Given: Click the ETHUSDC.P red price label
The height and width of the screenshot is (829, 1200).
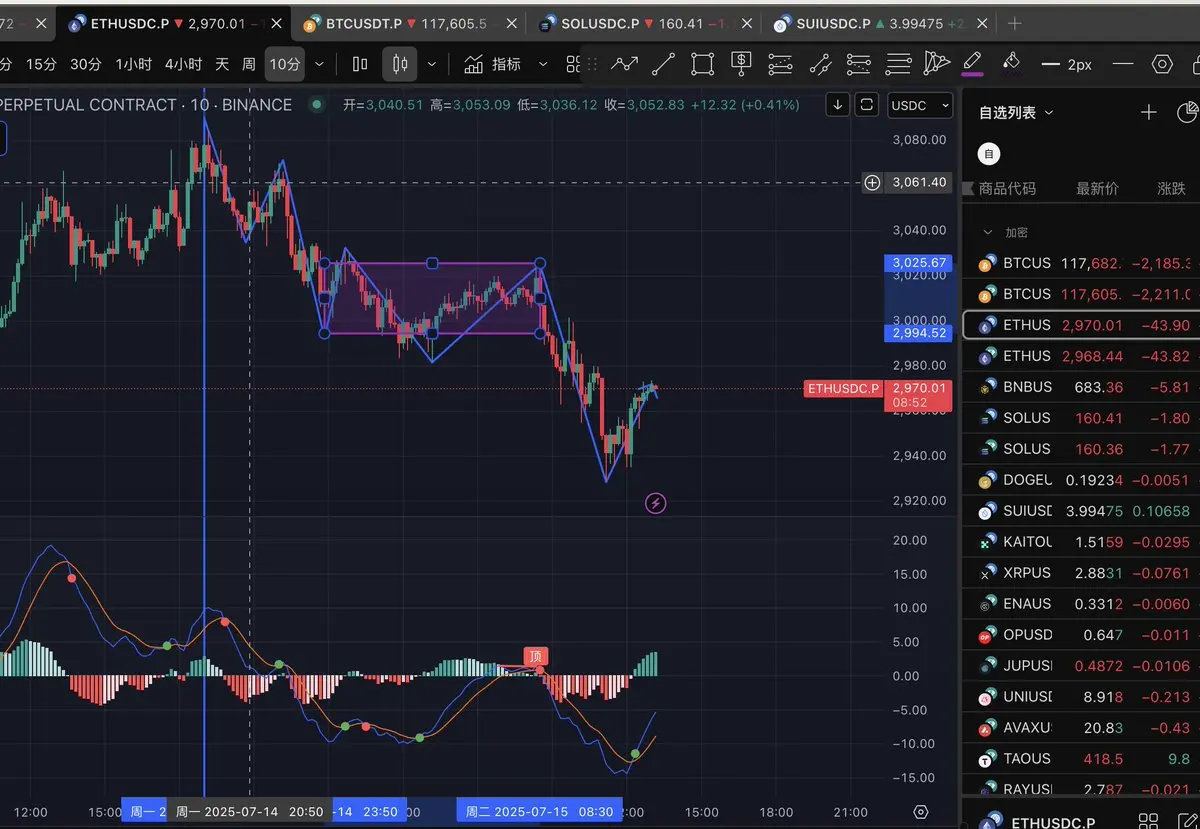Looking at the screenshot, I should [x=843, y=389].
